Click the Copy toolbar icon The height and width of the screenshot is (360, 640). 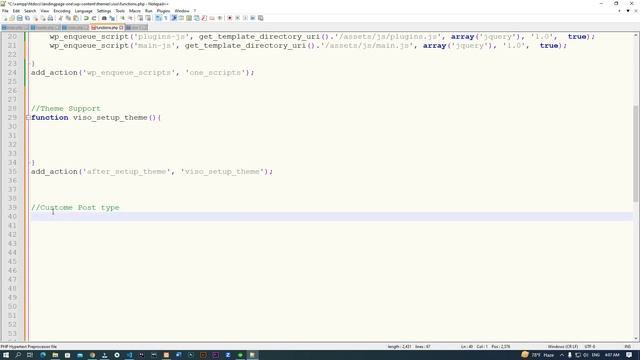tap(68, 18)
